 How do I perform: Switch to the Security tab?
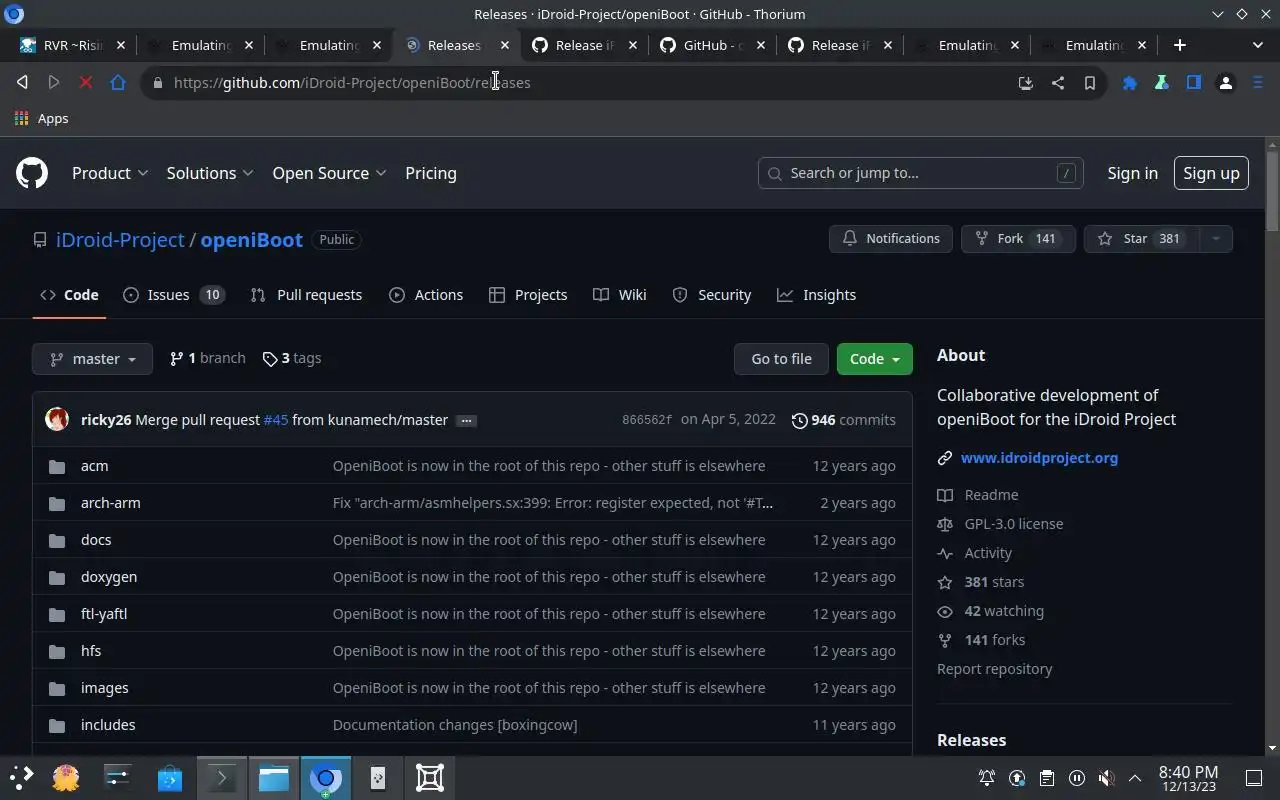712,295
